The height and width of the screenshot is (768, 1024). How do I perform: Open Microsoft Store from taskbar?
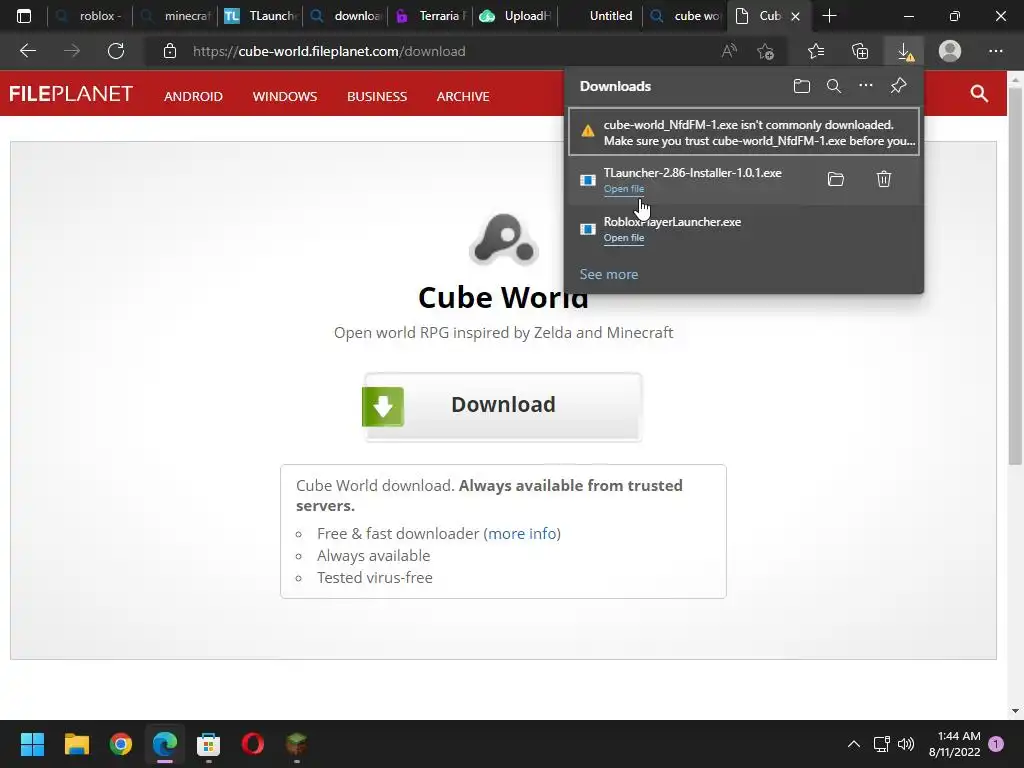pos(208,744)
